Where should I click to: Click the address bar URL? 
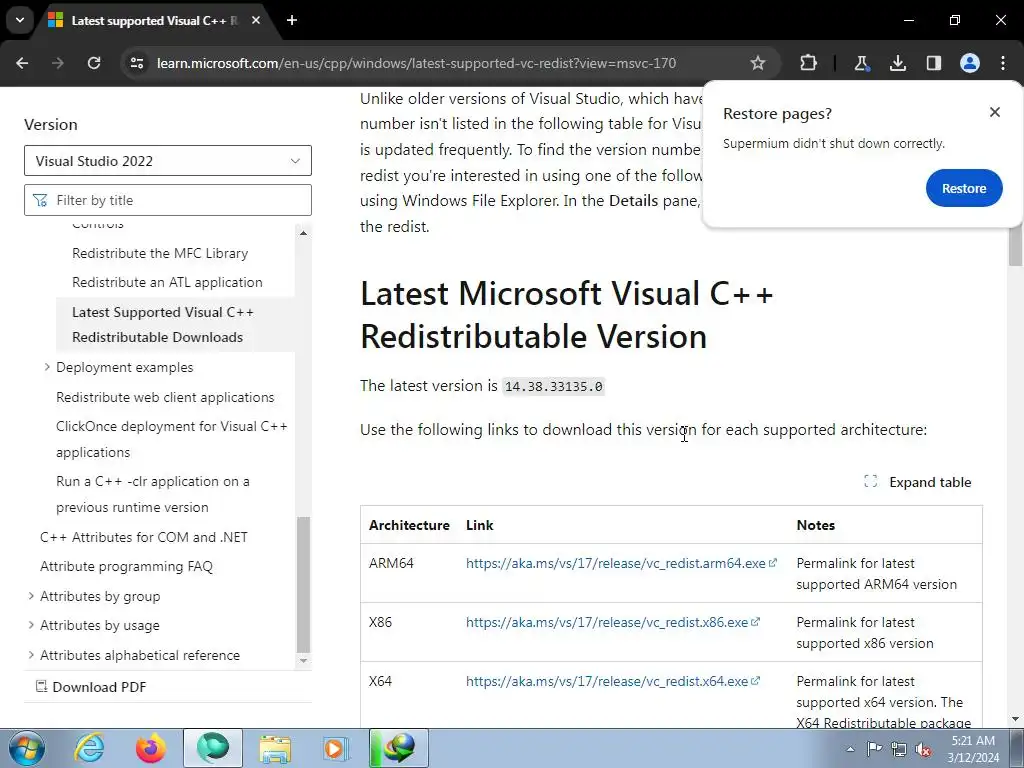[x=416, y=63]
